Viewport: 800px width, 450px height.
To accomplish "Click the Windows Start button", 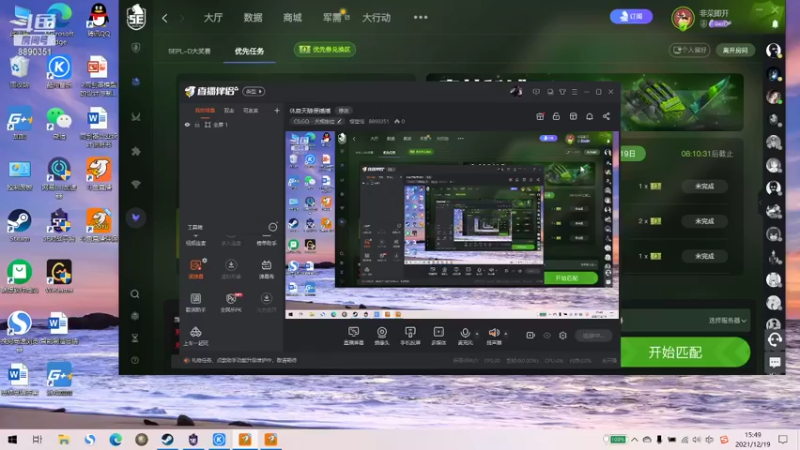I will [x=12, y=439].
